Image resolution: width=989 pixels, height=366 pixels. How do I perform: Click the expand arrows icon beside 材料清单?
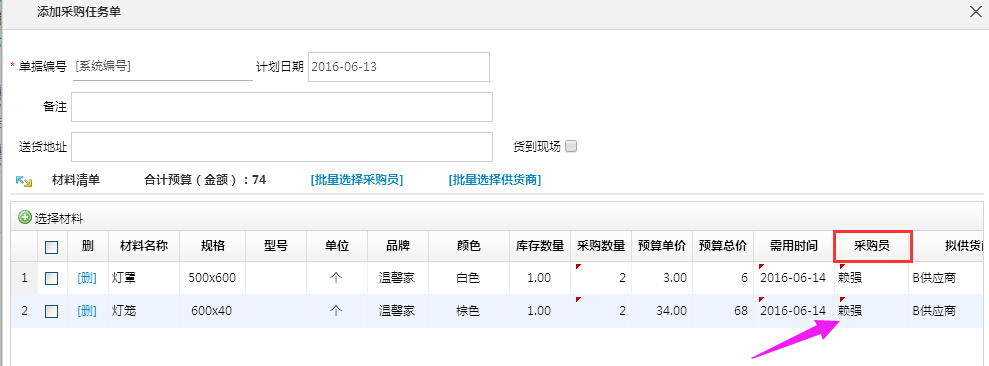tap(23, 181)
